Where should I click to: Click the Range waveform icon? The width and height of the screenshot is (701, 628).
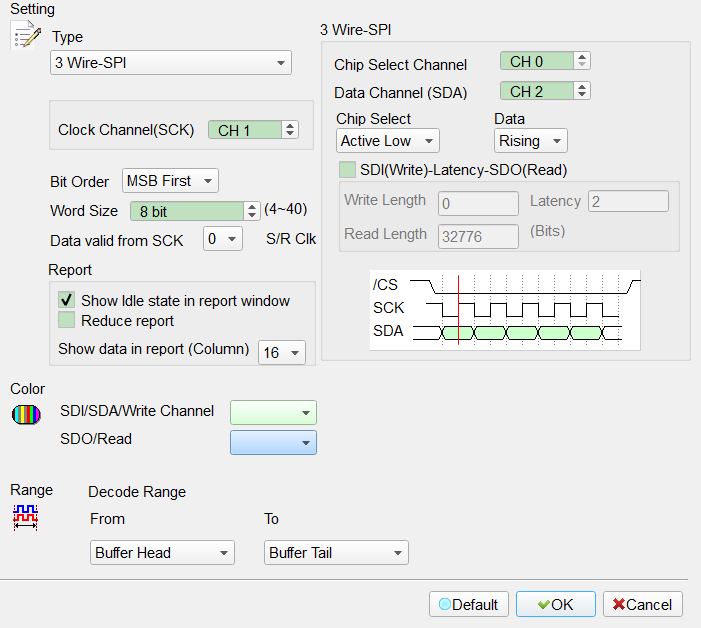tap(25, 517)
